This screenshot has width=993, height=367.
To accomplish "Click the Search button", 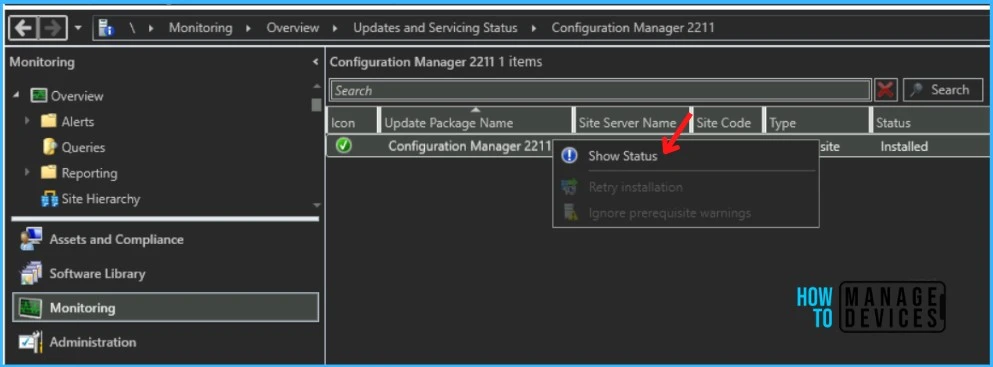I will [942, 90].
